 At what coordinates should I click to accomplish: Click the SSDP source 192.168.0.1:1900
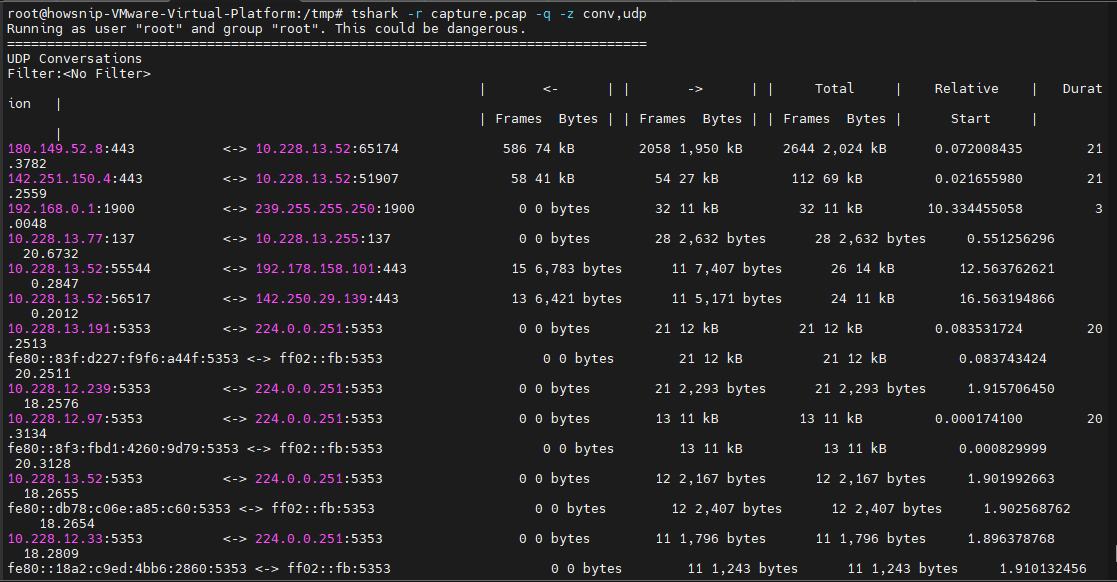(71, 209)
